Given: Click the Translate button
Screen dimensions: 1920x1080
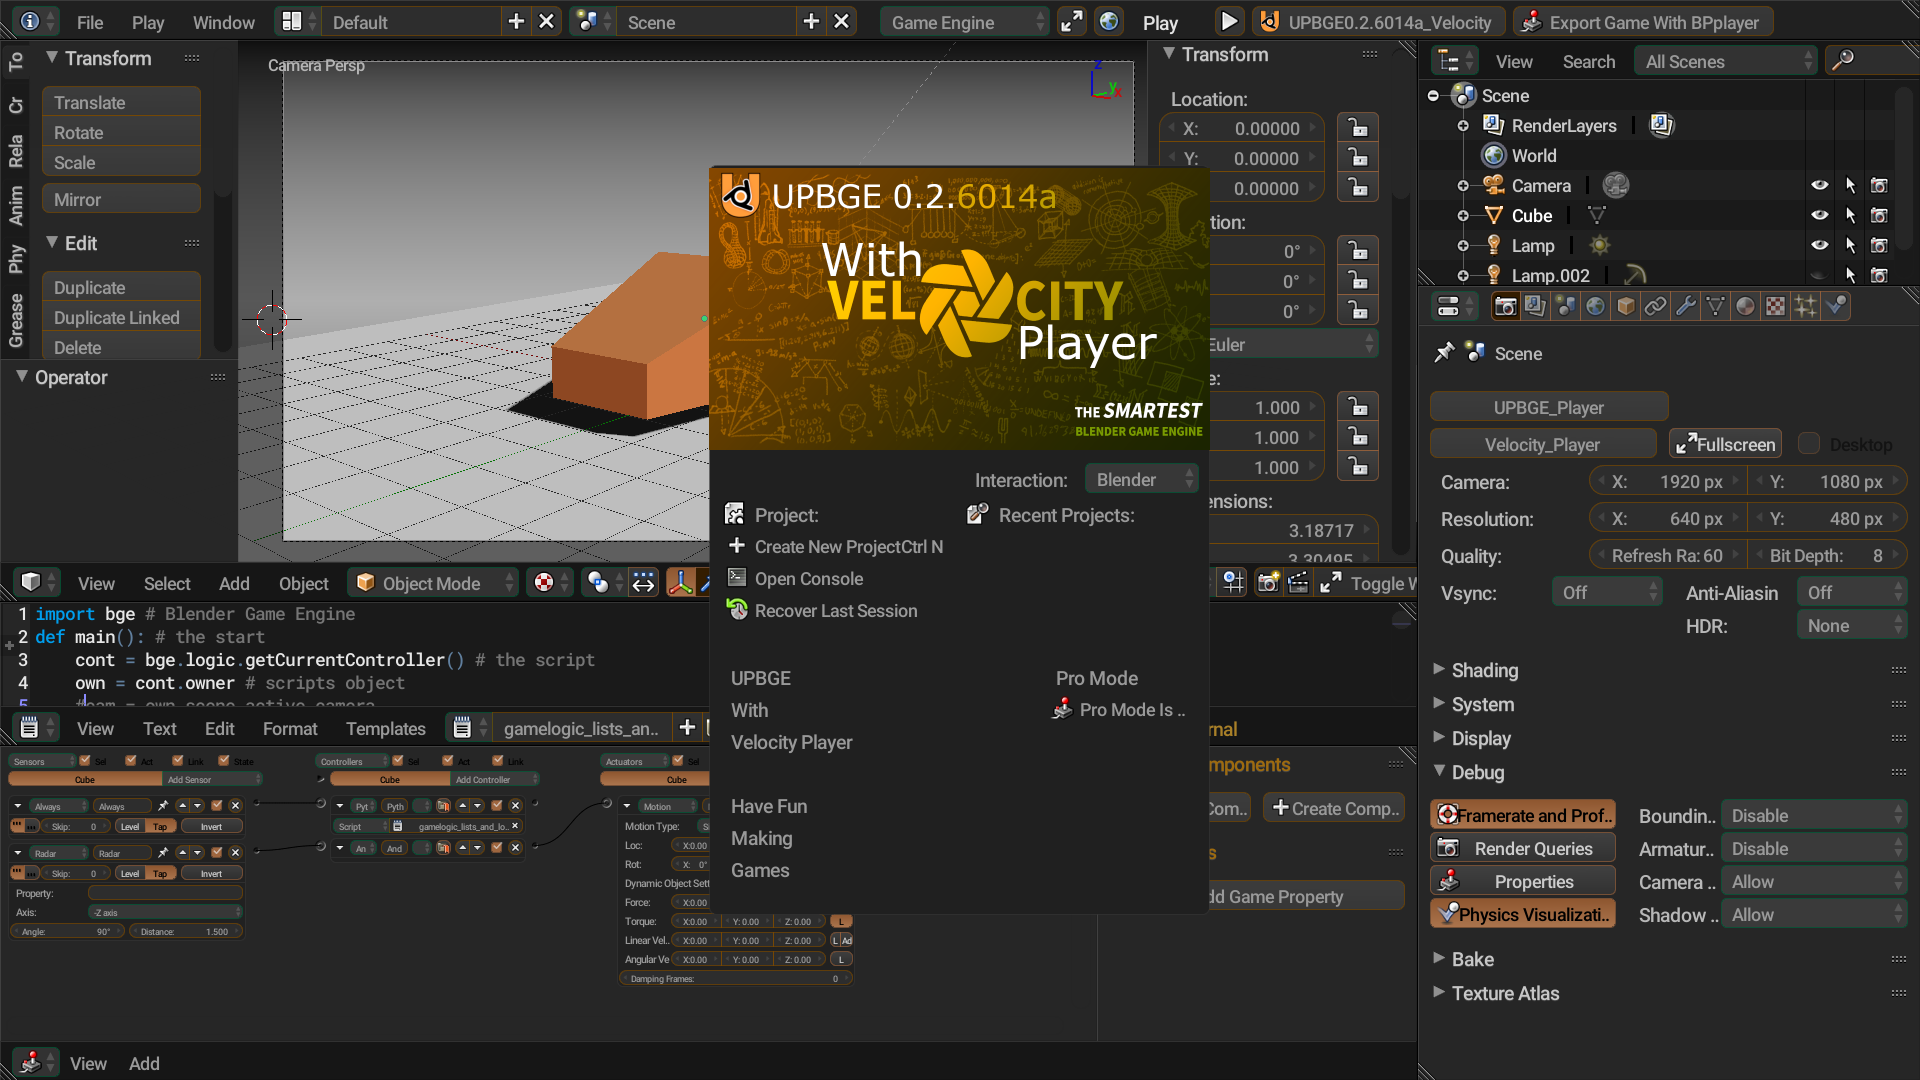Looking at the screenshot, I should (121, 102).
